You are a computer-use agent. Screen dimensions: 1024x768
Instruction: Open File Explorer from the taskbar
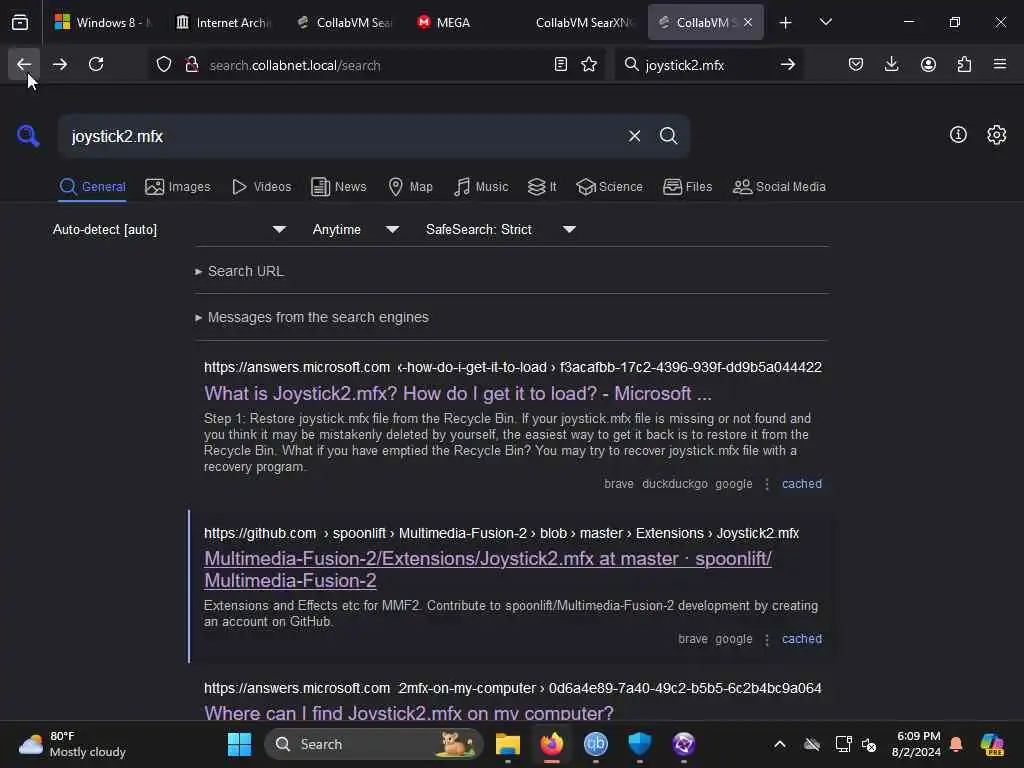[x=507, y=744]
